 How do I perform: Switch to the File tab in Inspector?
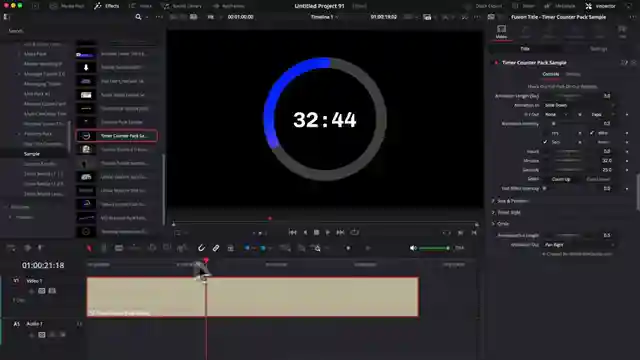pyautogui.click(x=622, y=32)
